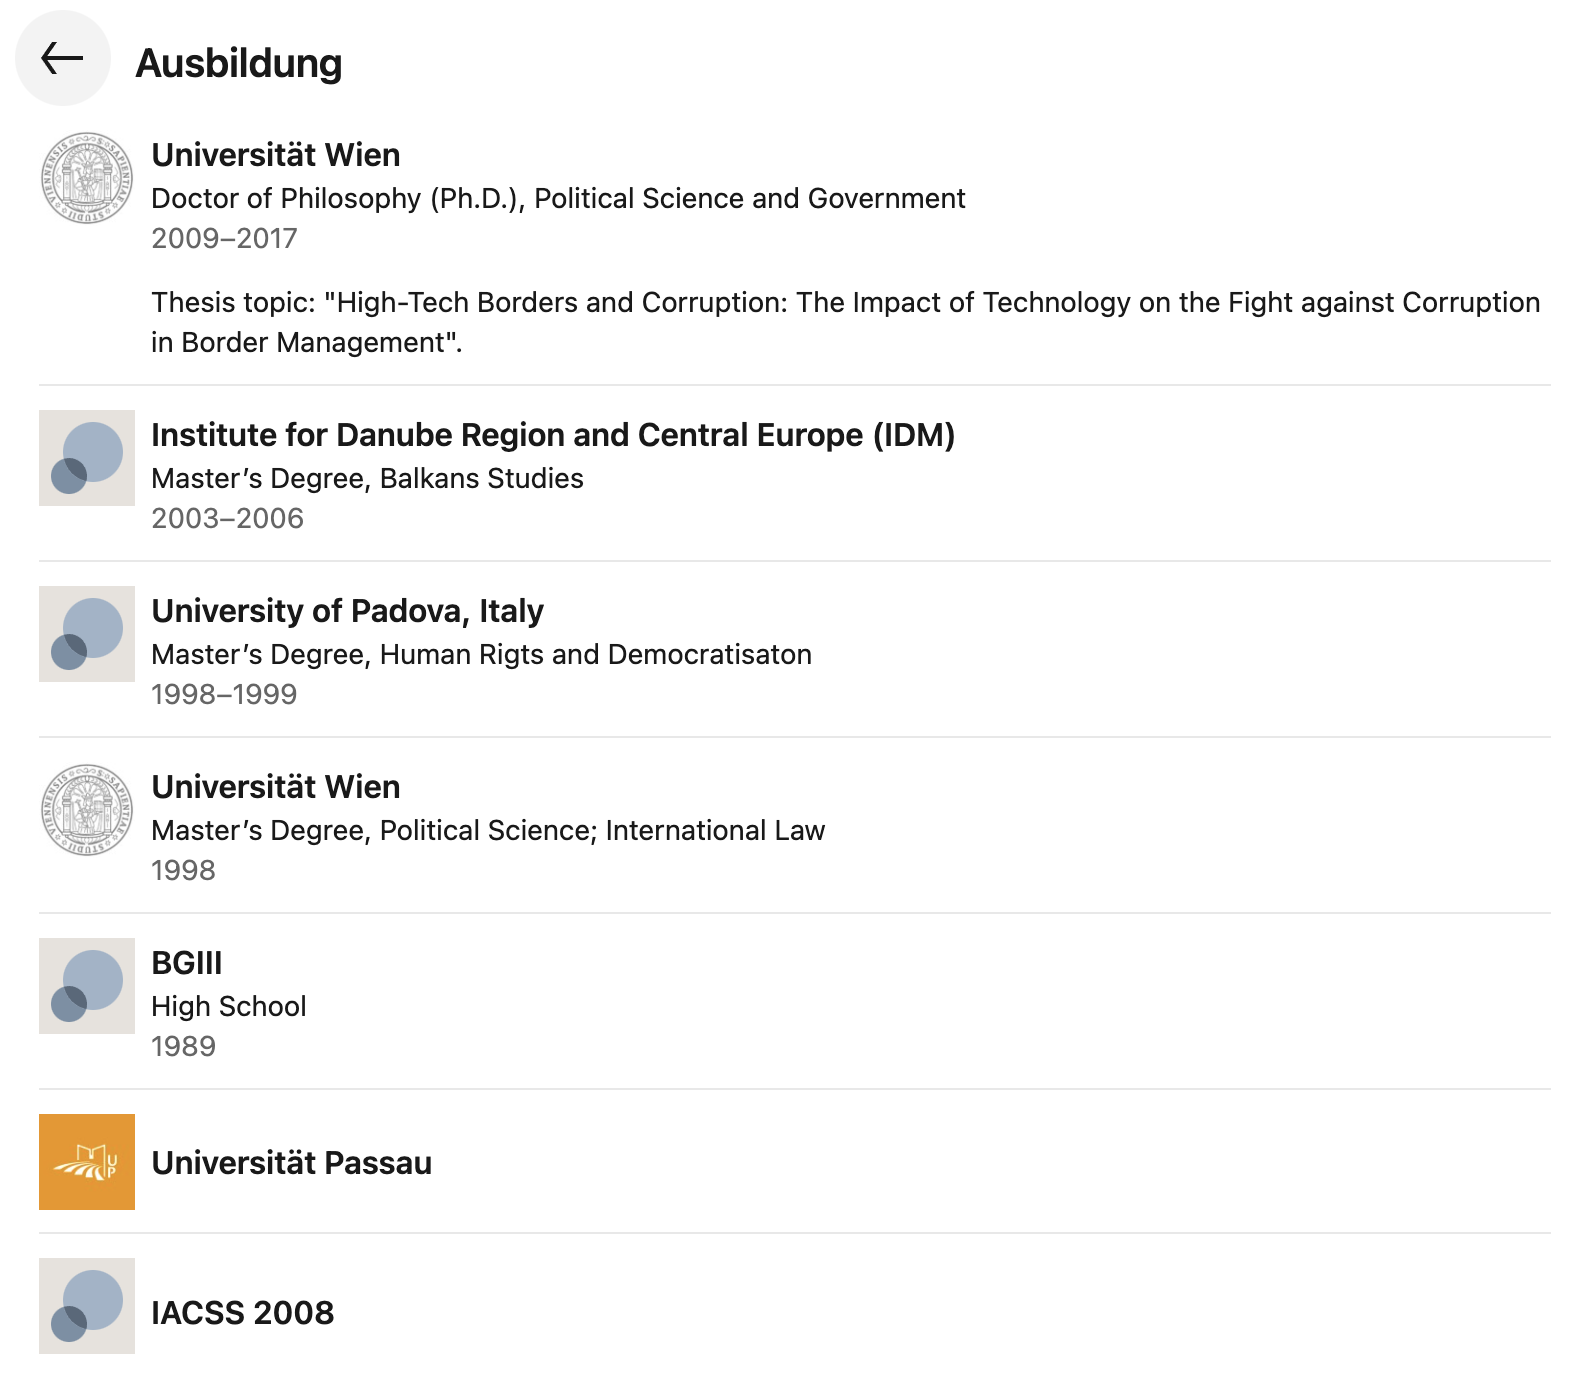Click the Doctor of Philosophy degree line

(558, 198)
